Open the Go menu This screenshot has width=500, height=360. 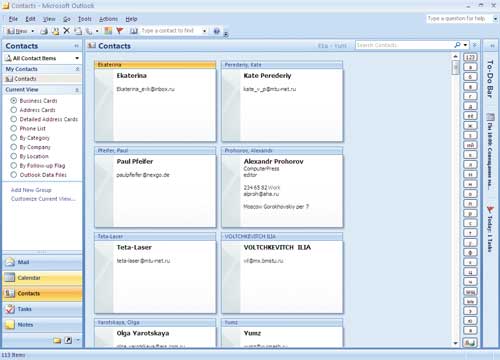67,19
